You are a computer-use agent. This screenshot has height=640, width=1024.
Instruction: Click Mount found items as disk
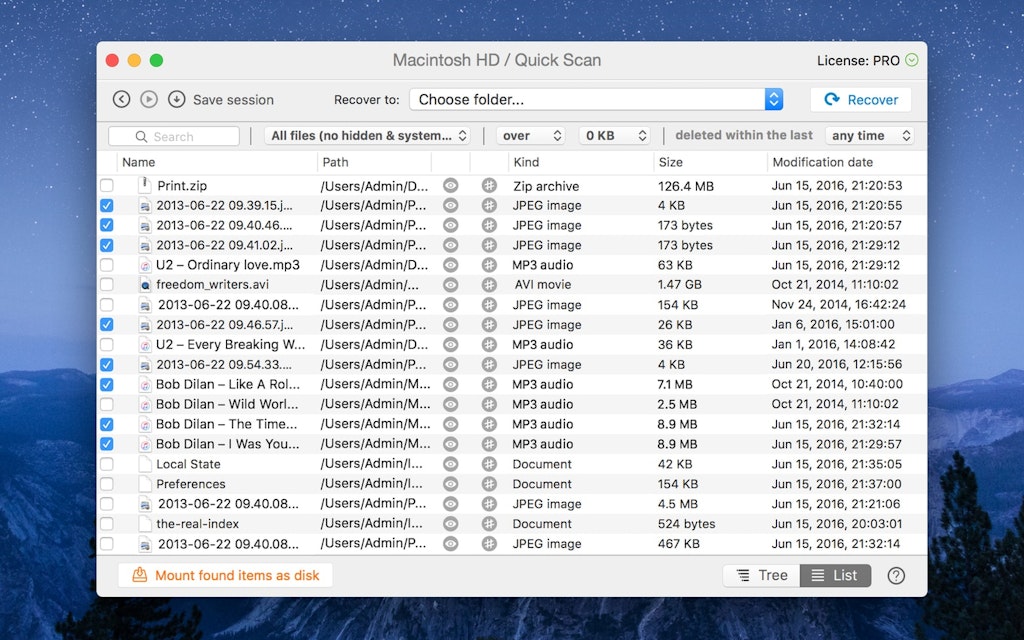click(x=225, y=575)
